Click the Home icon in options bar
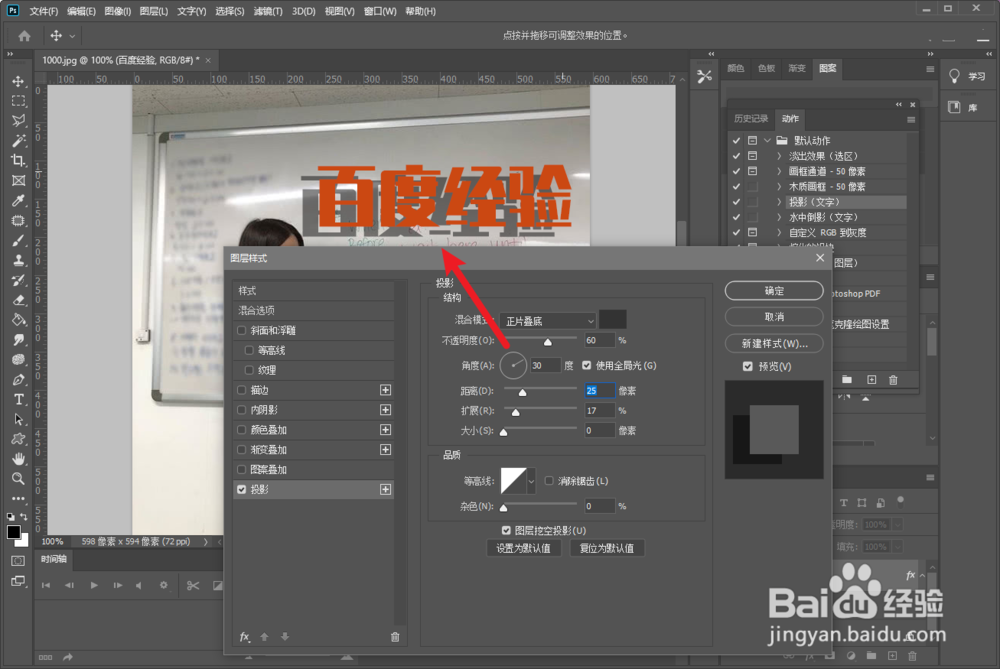Screen dimensions: 1000x669 tap(24, 36)
